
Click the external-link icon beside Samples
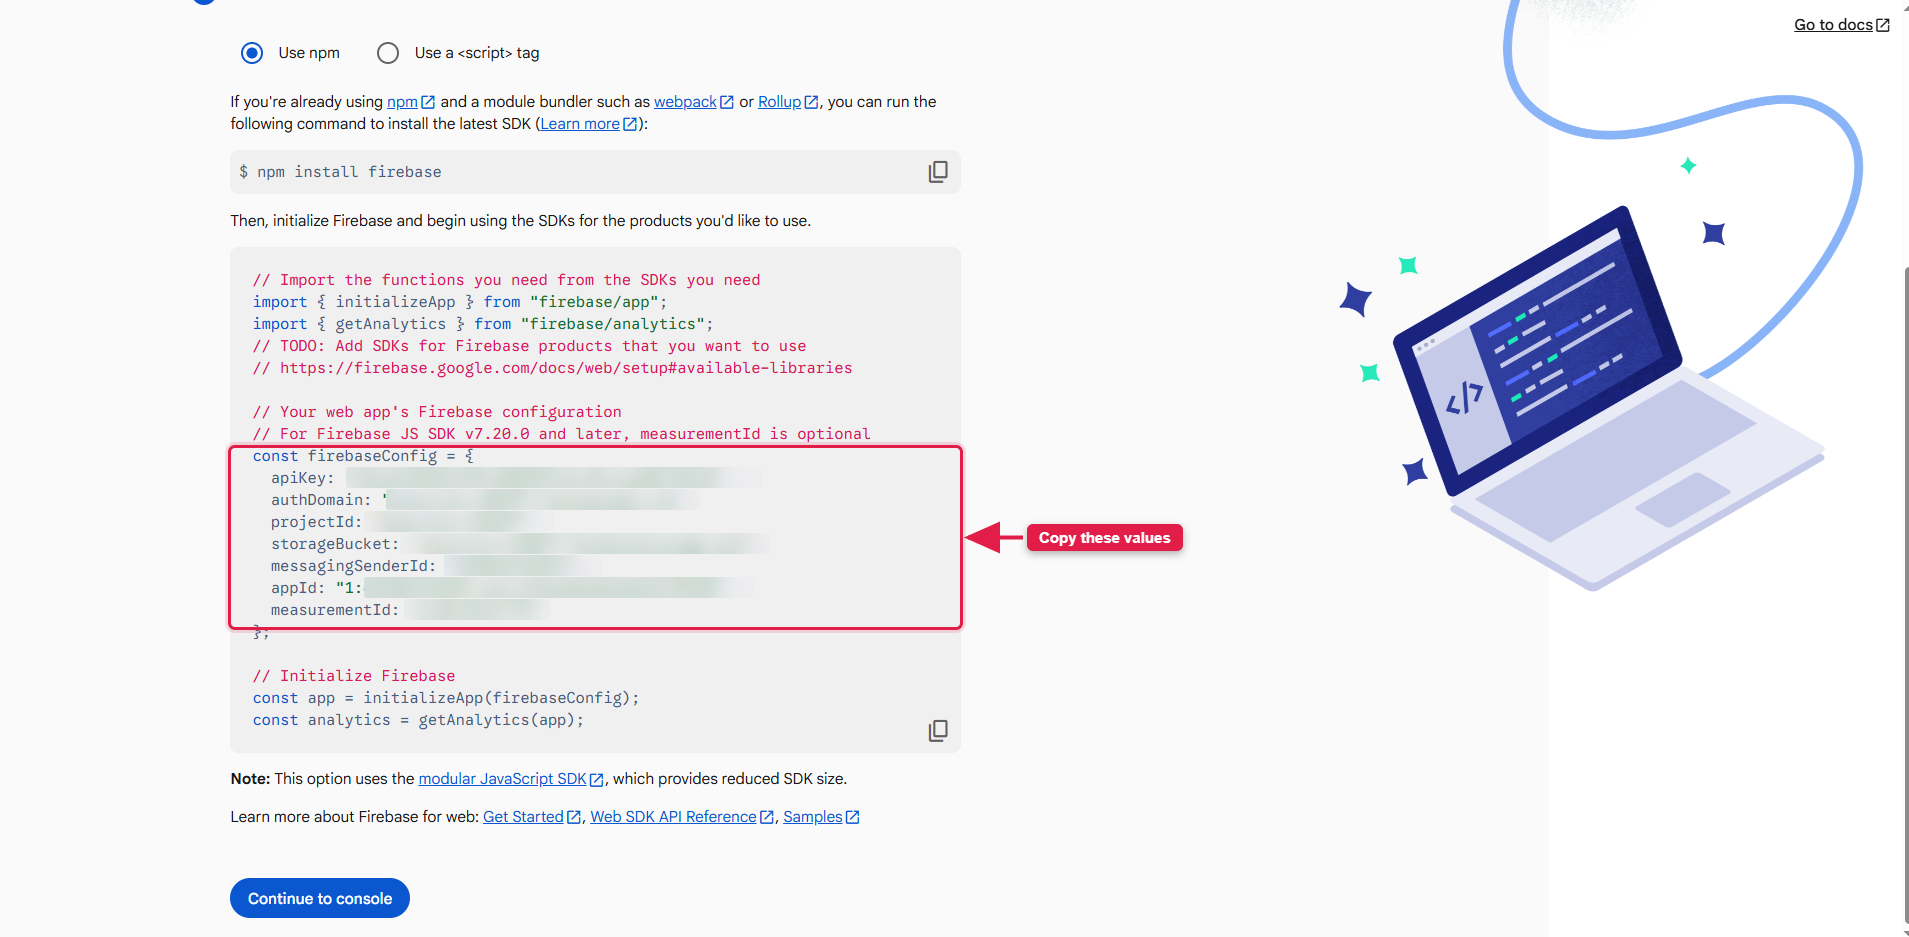(x=852, y=817)
